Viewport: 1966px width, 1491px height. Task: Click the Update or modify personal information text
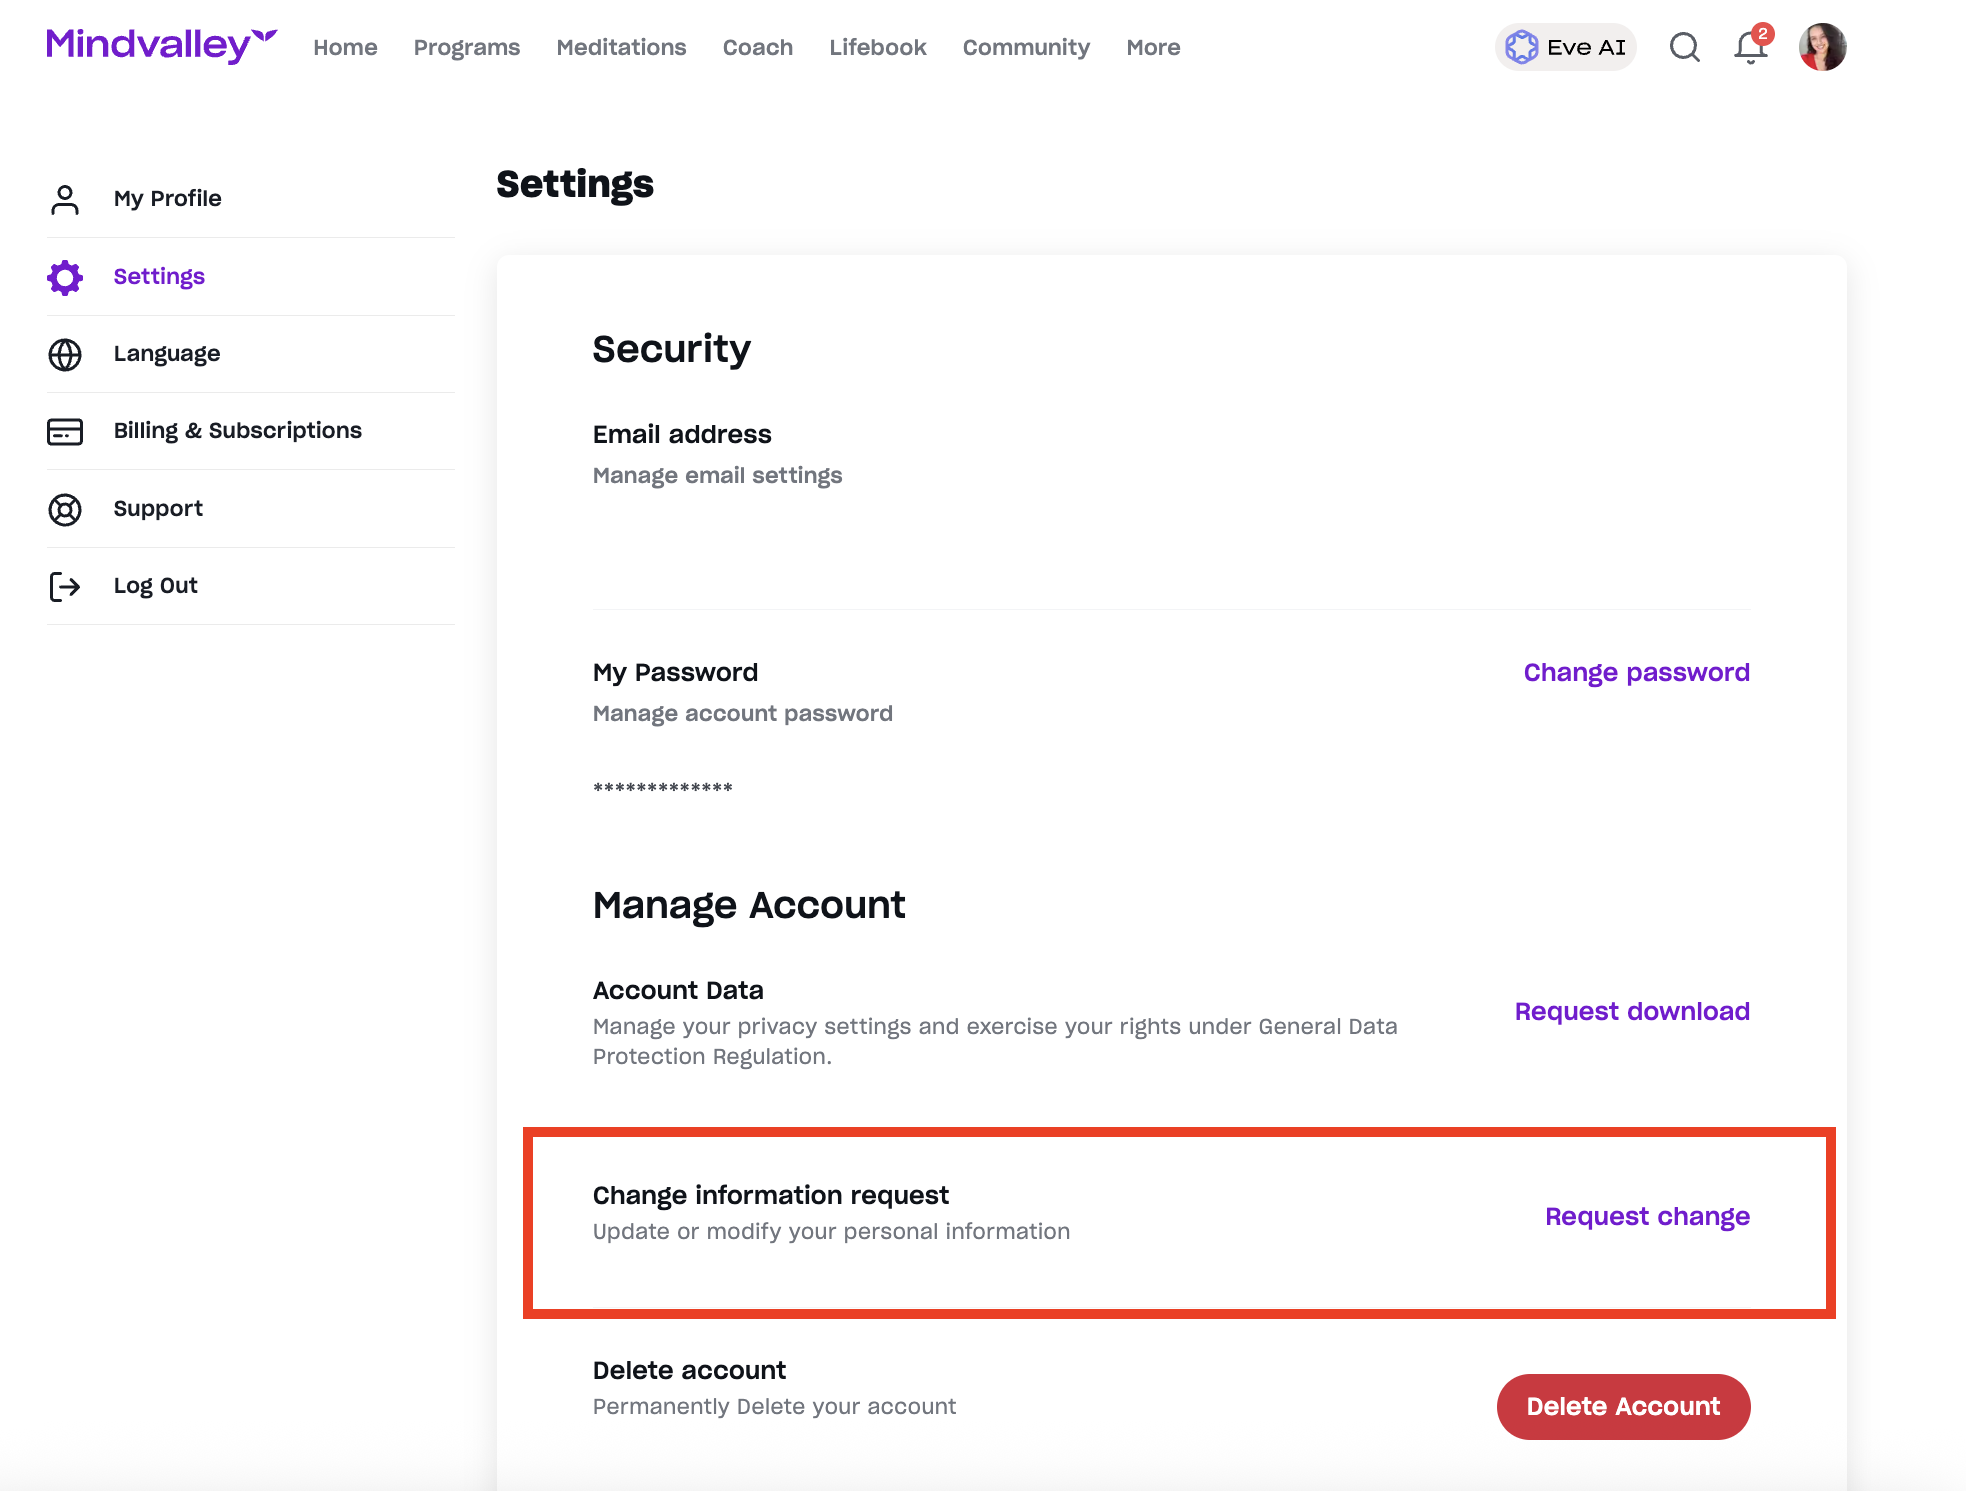832,1231
